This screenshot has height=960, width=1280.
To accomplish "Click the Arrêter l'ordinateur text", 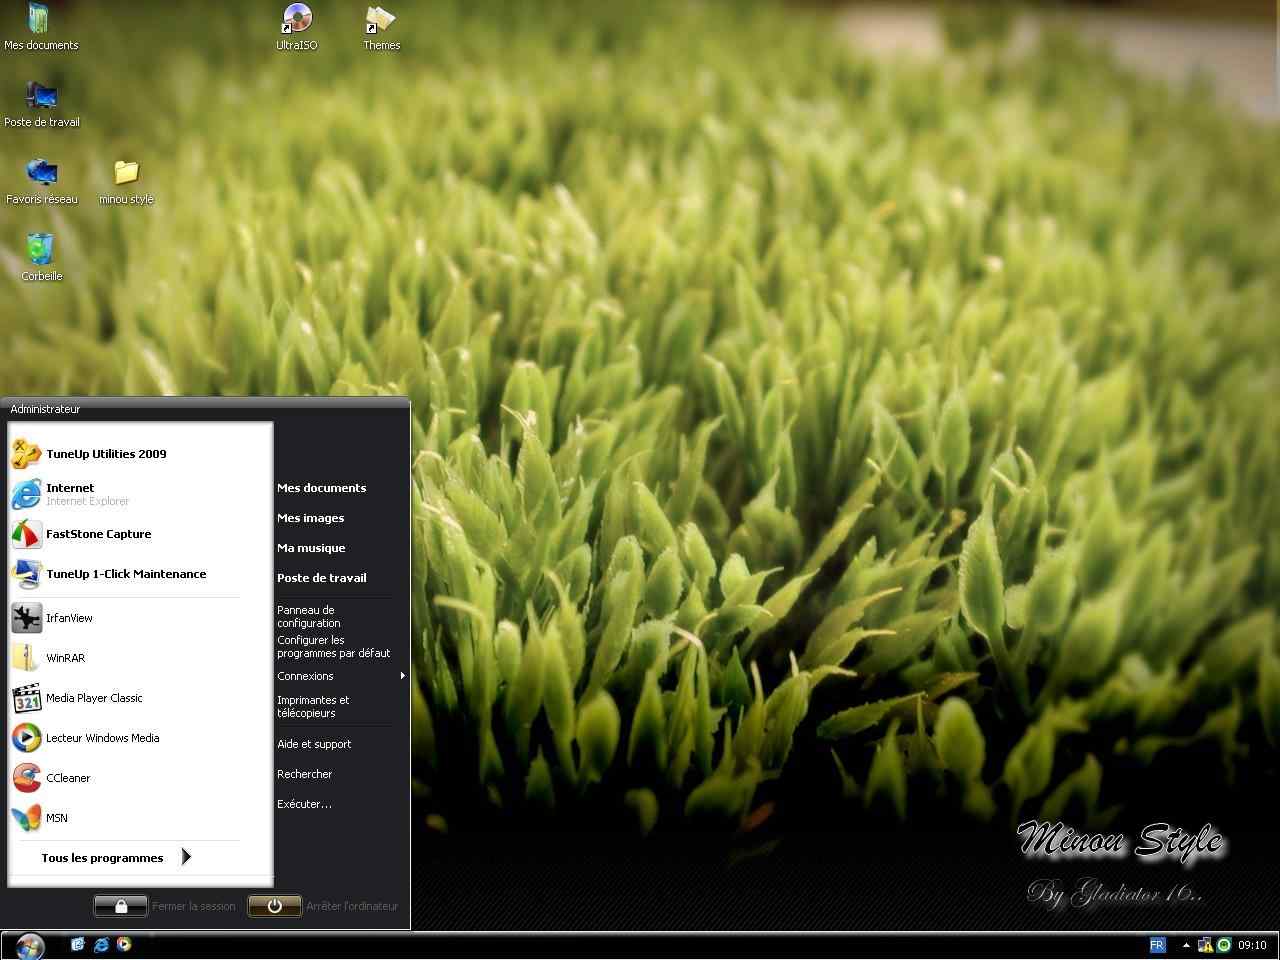I will [x=352, y=906].
